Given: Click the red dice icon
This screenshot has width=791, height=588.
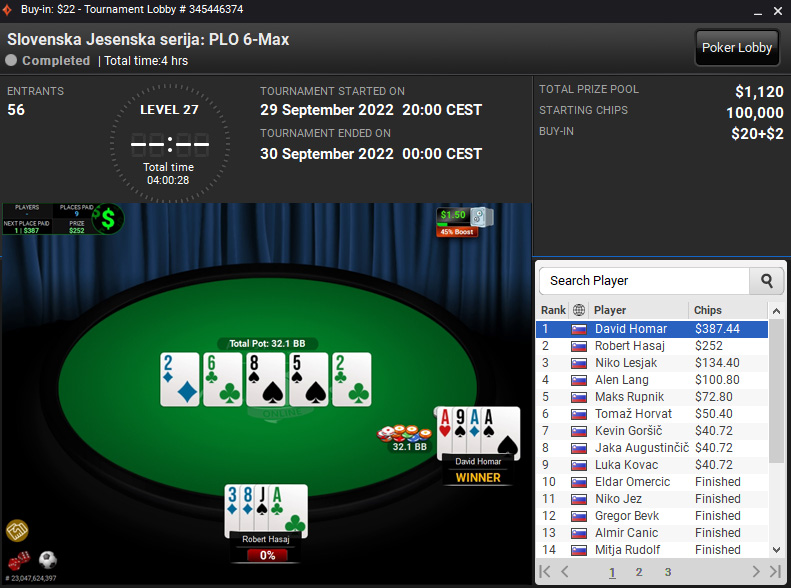Looking at the screenshot, I should (x=19, y=560).
